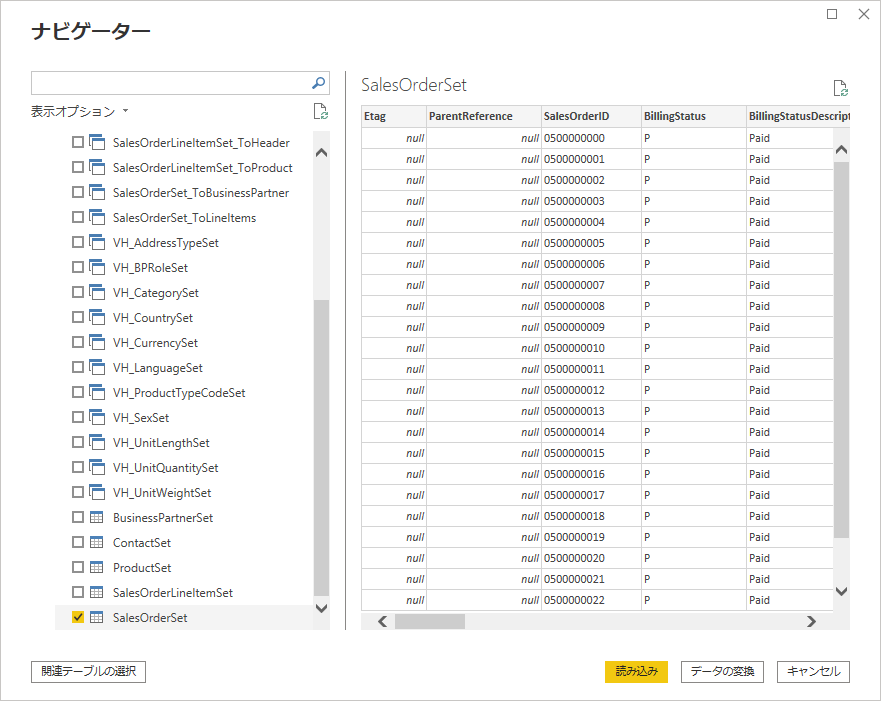This screenshot has width=881, height=701.
Task: Click the cell containing 0500000010
Action: [591, 348]
